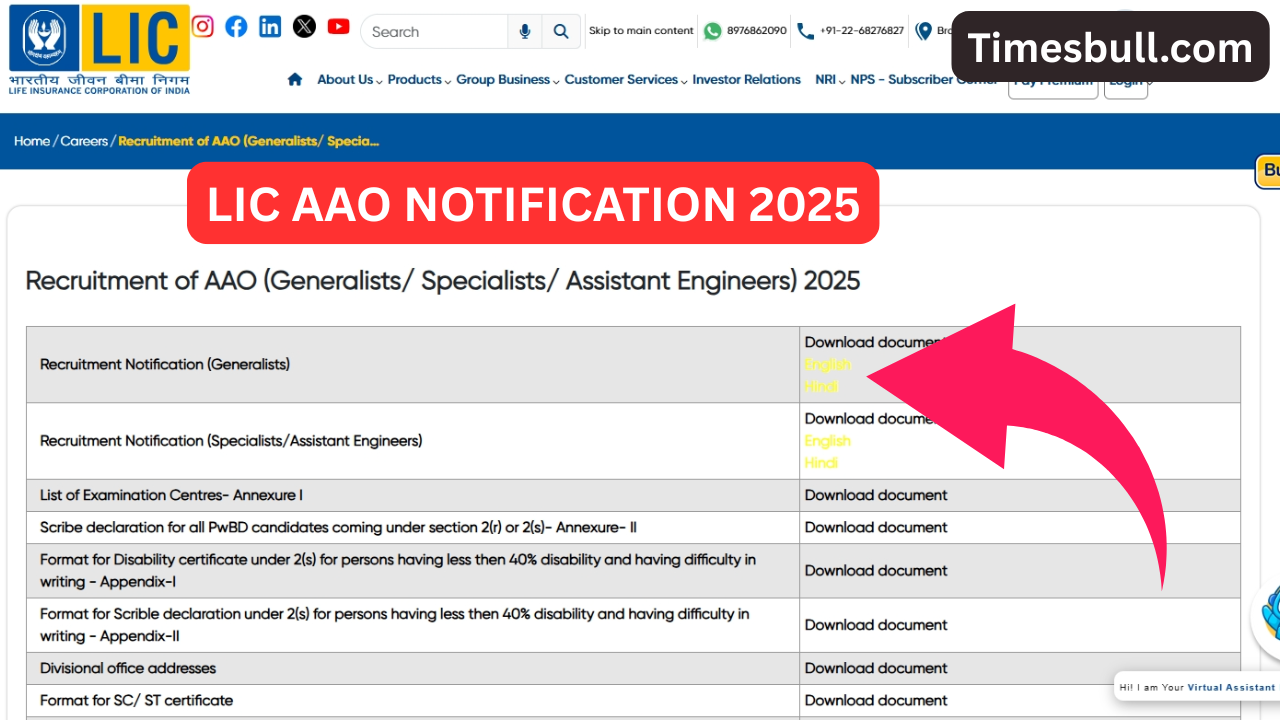Screen dimensions: 1280x720
Task: Go to homepage via home icon
Action: 295,80
